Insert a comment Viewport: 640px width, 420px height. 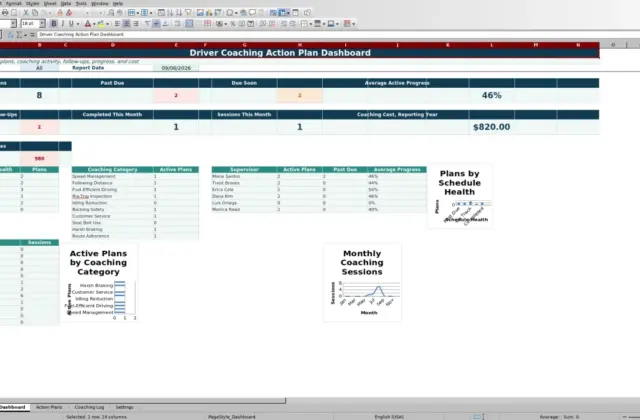(x=252, y=13)
